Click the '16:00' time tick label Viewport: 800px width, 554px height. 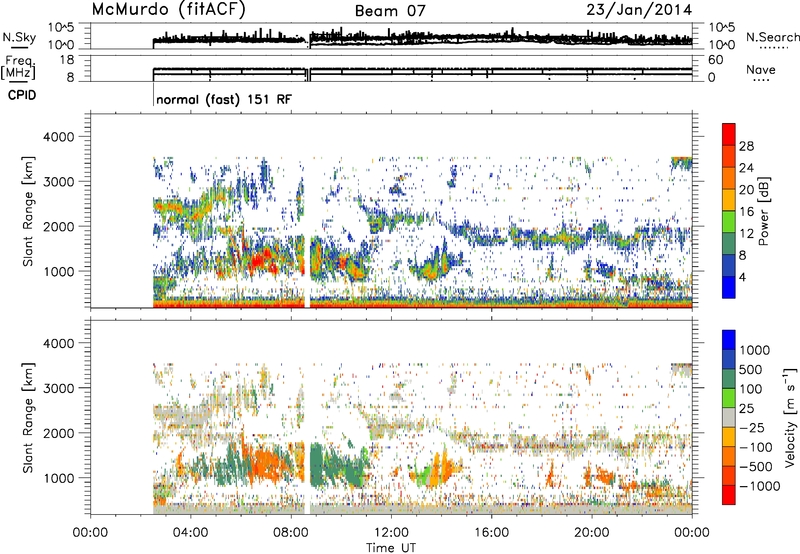click(491, 533)
